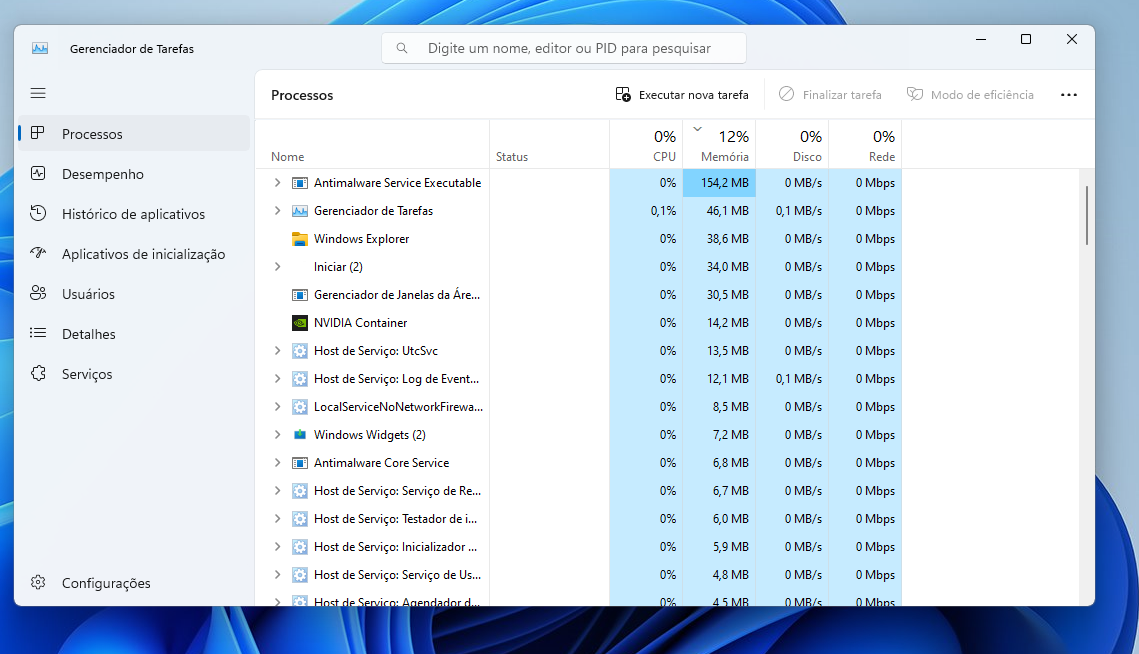1139x654 pixels.
Task: Expand Host de Serviço: Log de Eventos
Action: 277,379
